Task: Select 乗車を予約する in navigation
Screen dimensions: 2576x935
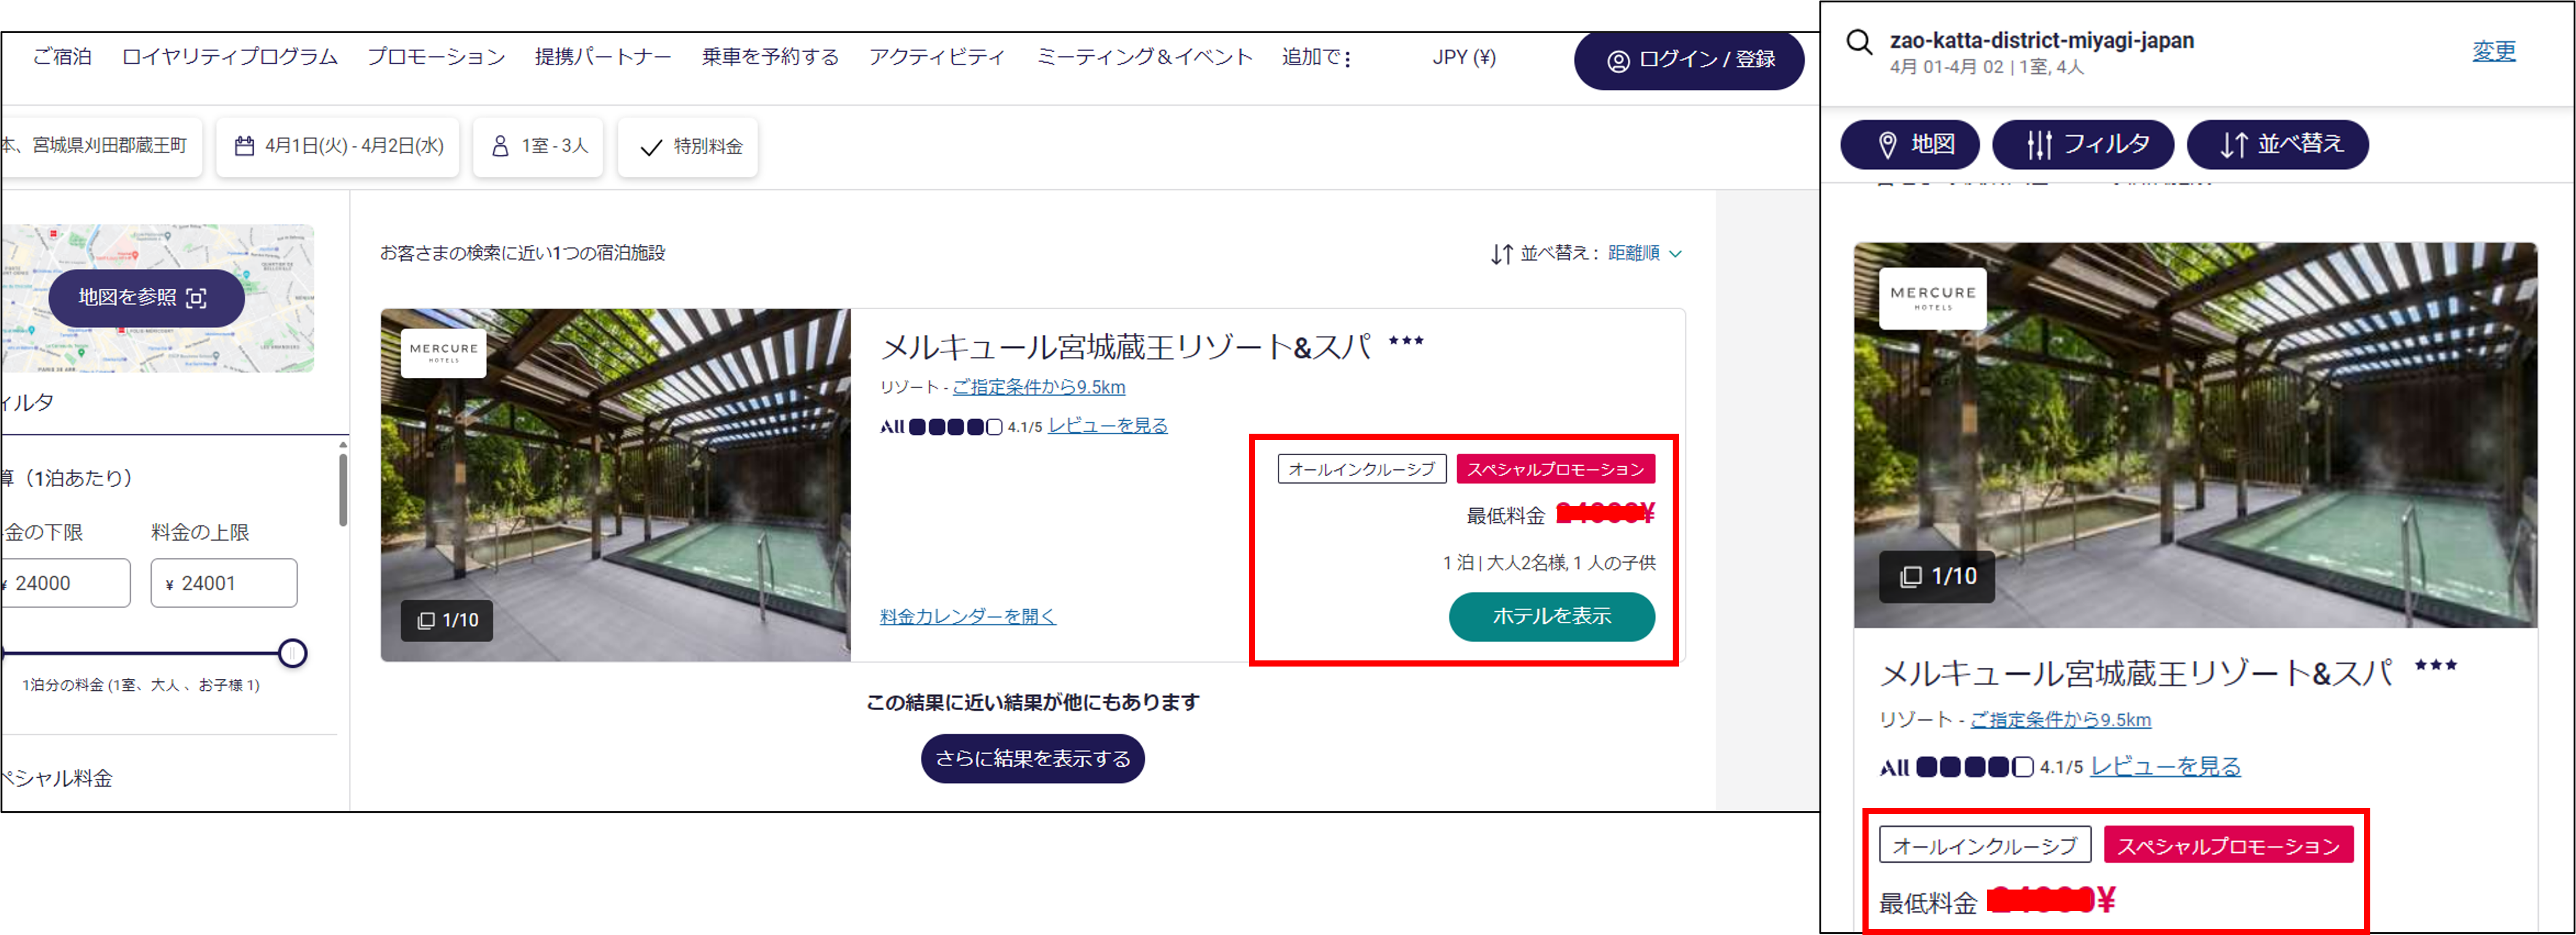Action: [770, 57]
